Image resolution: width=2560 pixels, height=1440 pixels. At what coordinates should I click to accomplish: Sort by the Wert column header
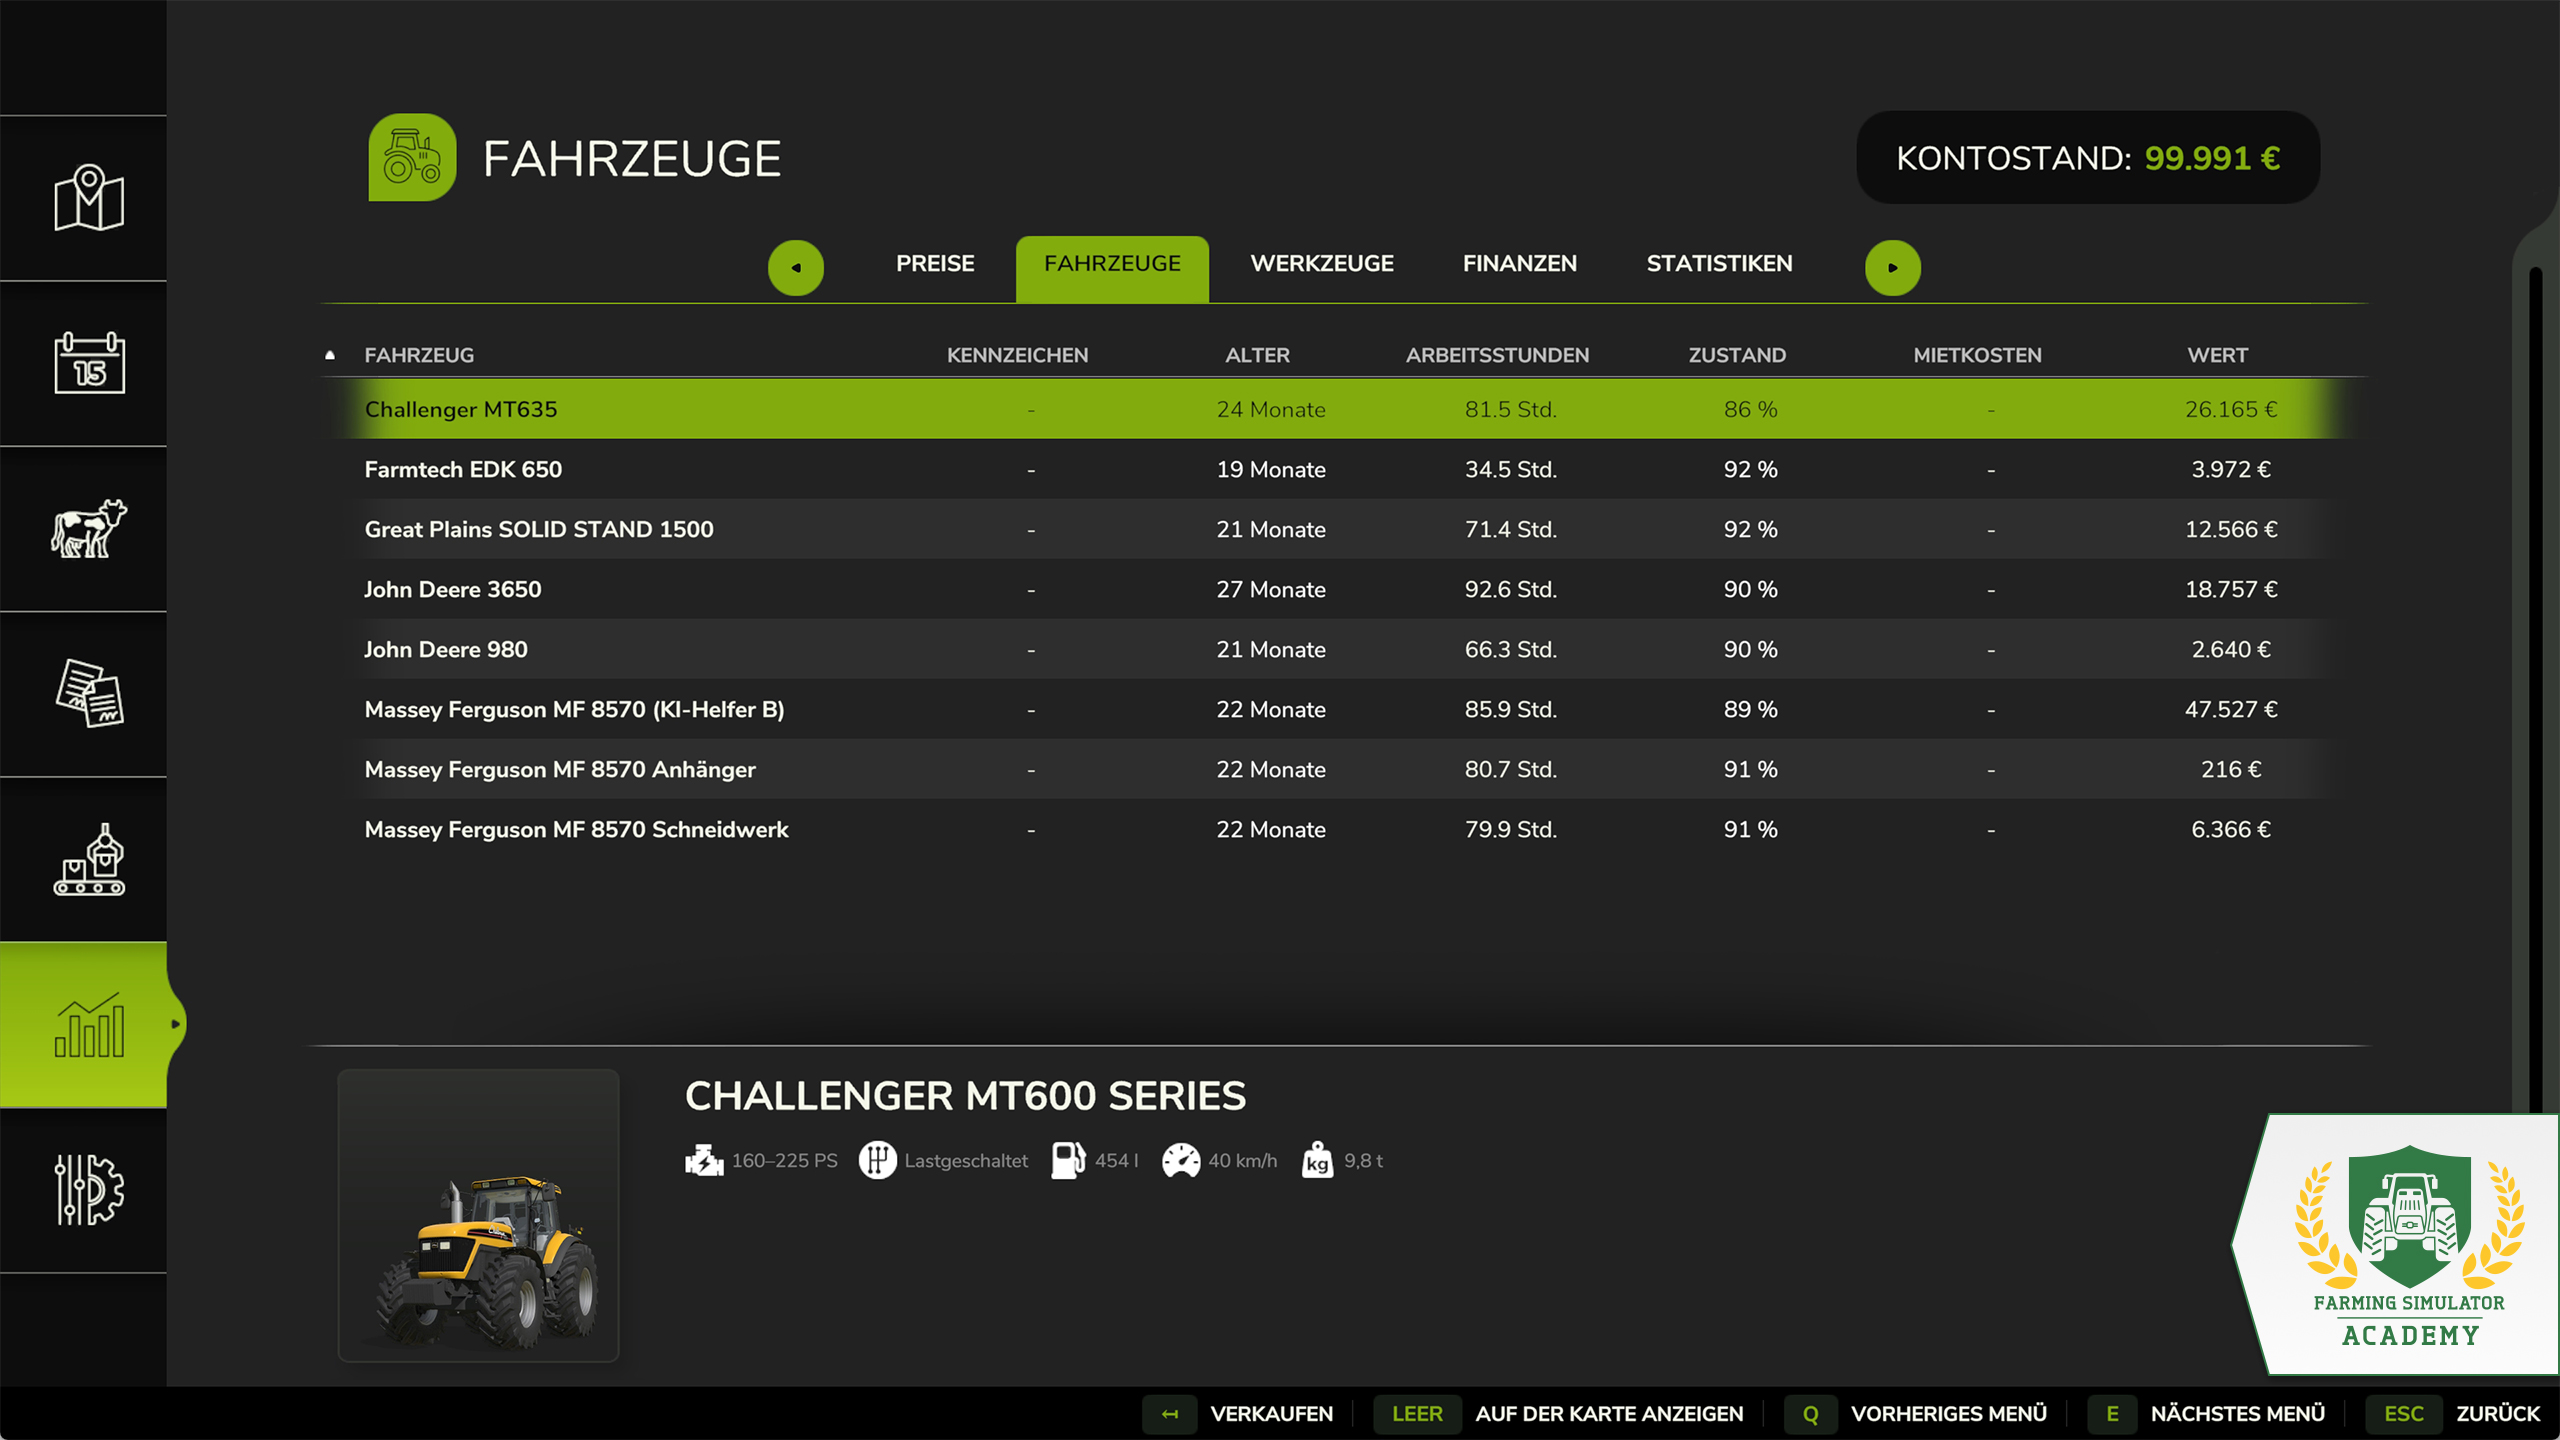[2217, 355]
